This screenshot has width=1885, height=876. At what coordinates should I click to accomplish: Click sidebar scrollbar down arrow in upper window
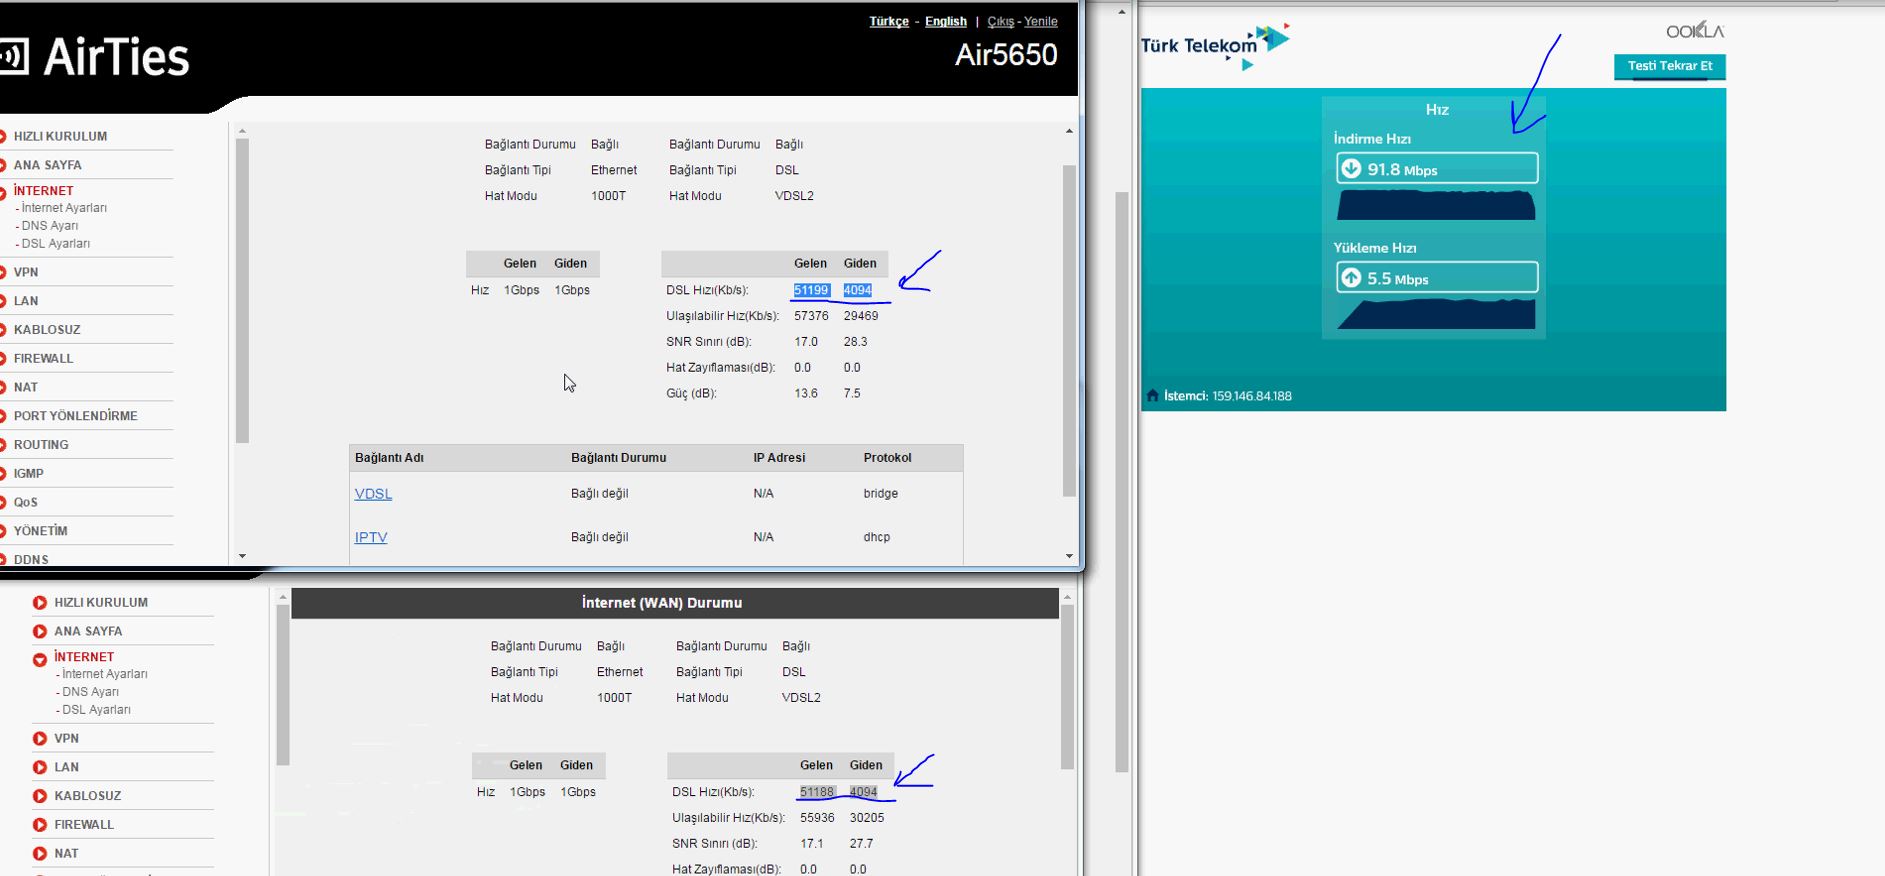point(242,556)
